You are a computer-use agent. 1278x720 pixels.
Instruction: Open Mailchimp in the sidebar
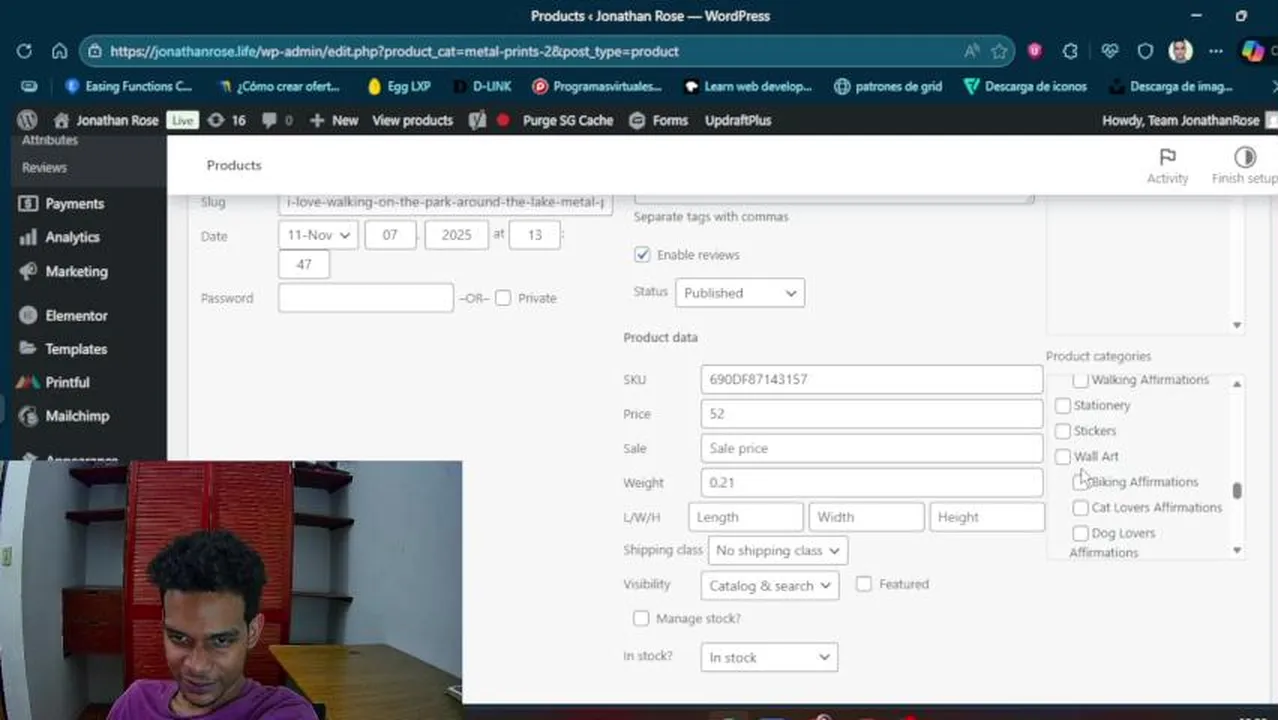[x=77, y=416]
